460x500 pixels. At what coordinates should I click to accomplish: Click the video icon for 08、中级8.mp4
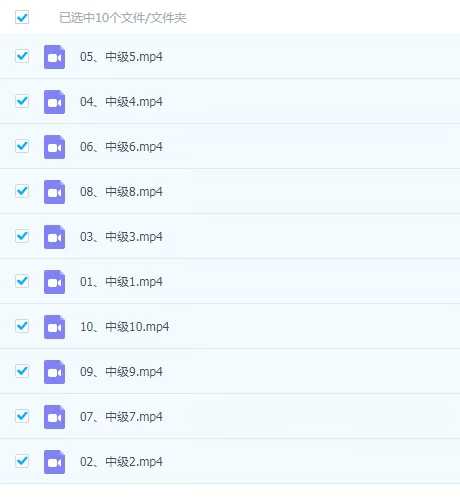click(x=54, y=192)
